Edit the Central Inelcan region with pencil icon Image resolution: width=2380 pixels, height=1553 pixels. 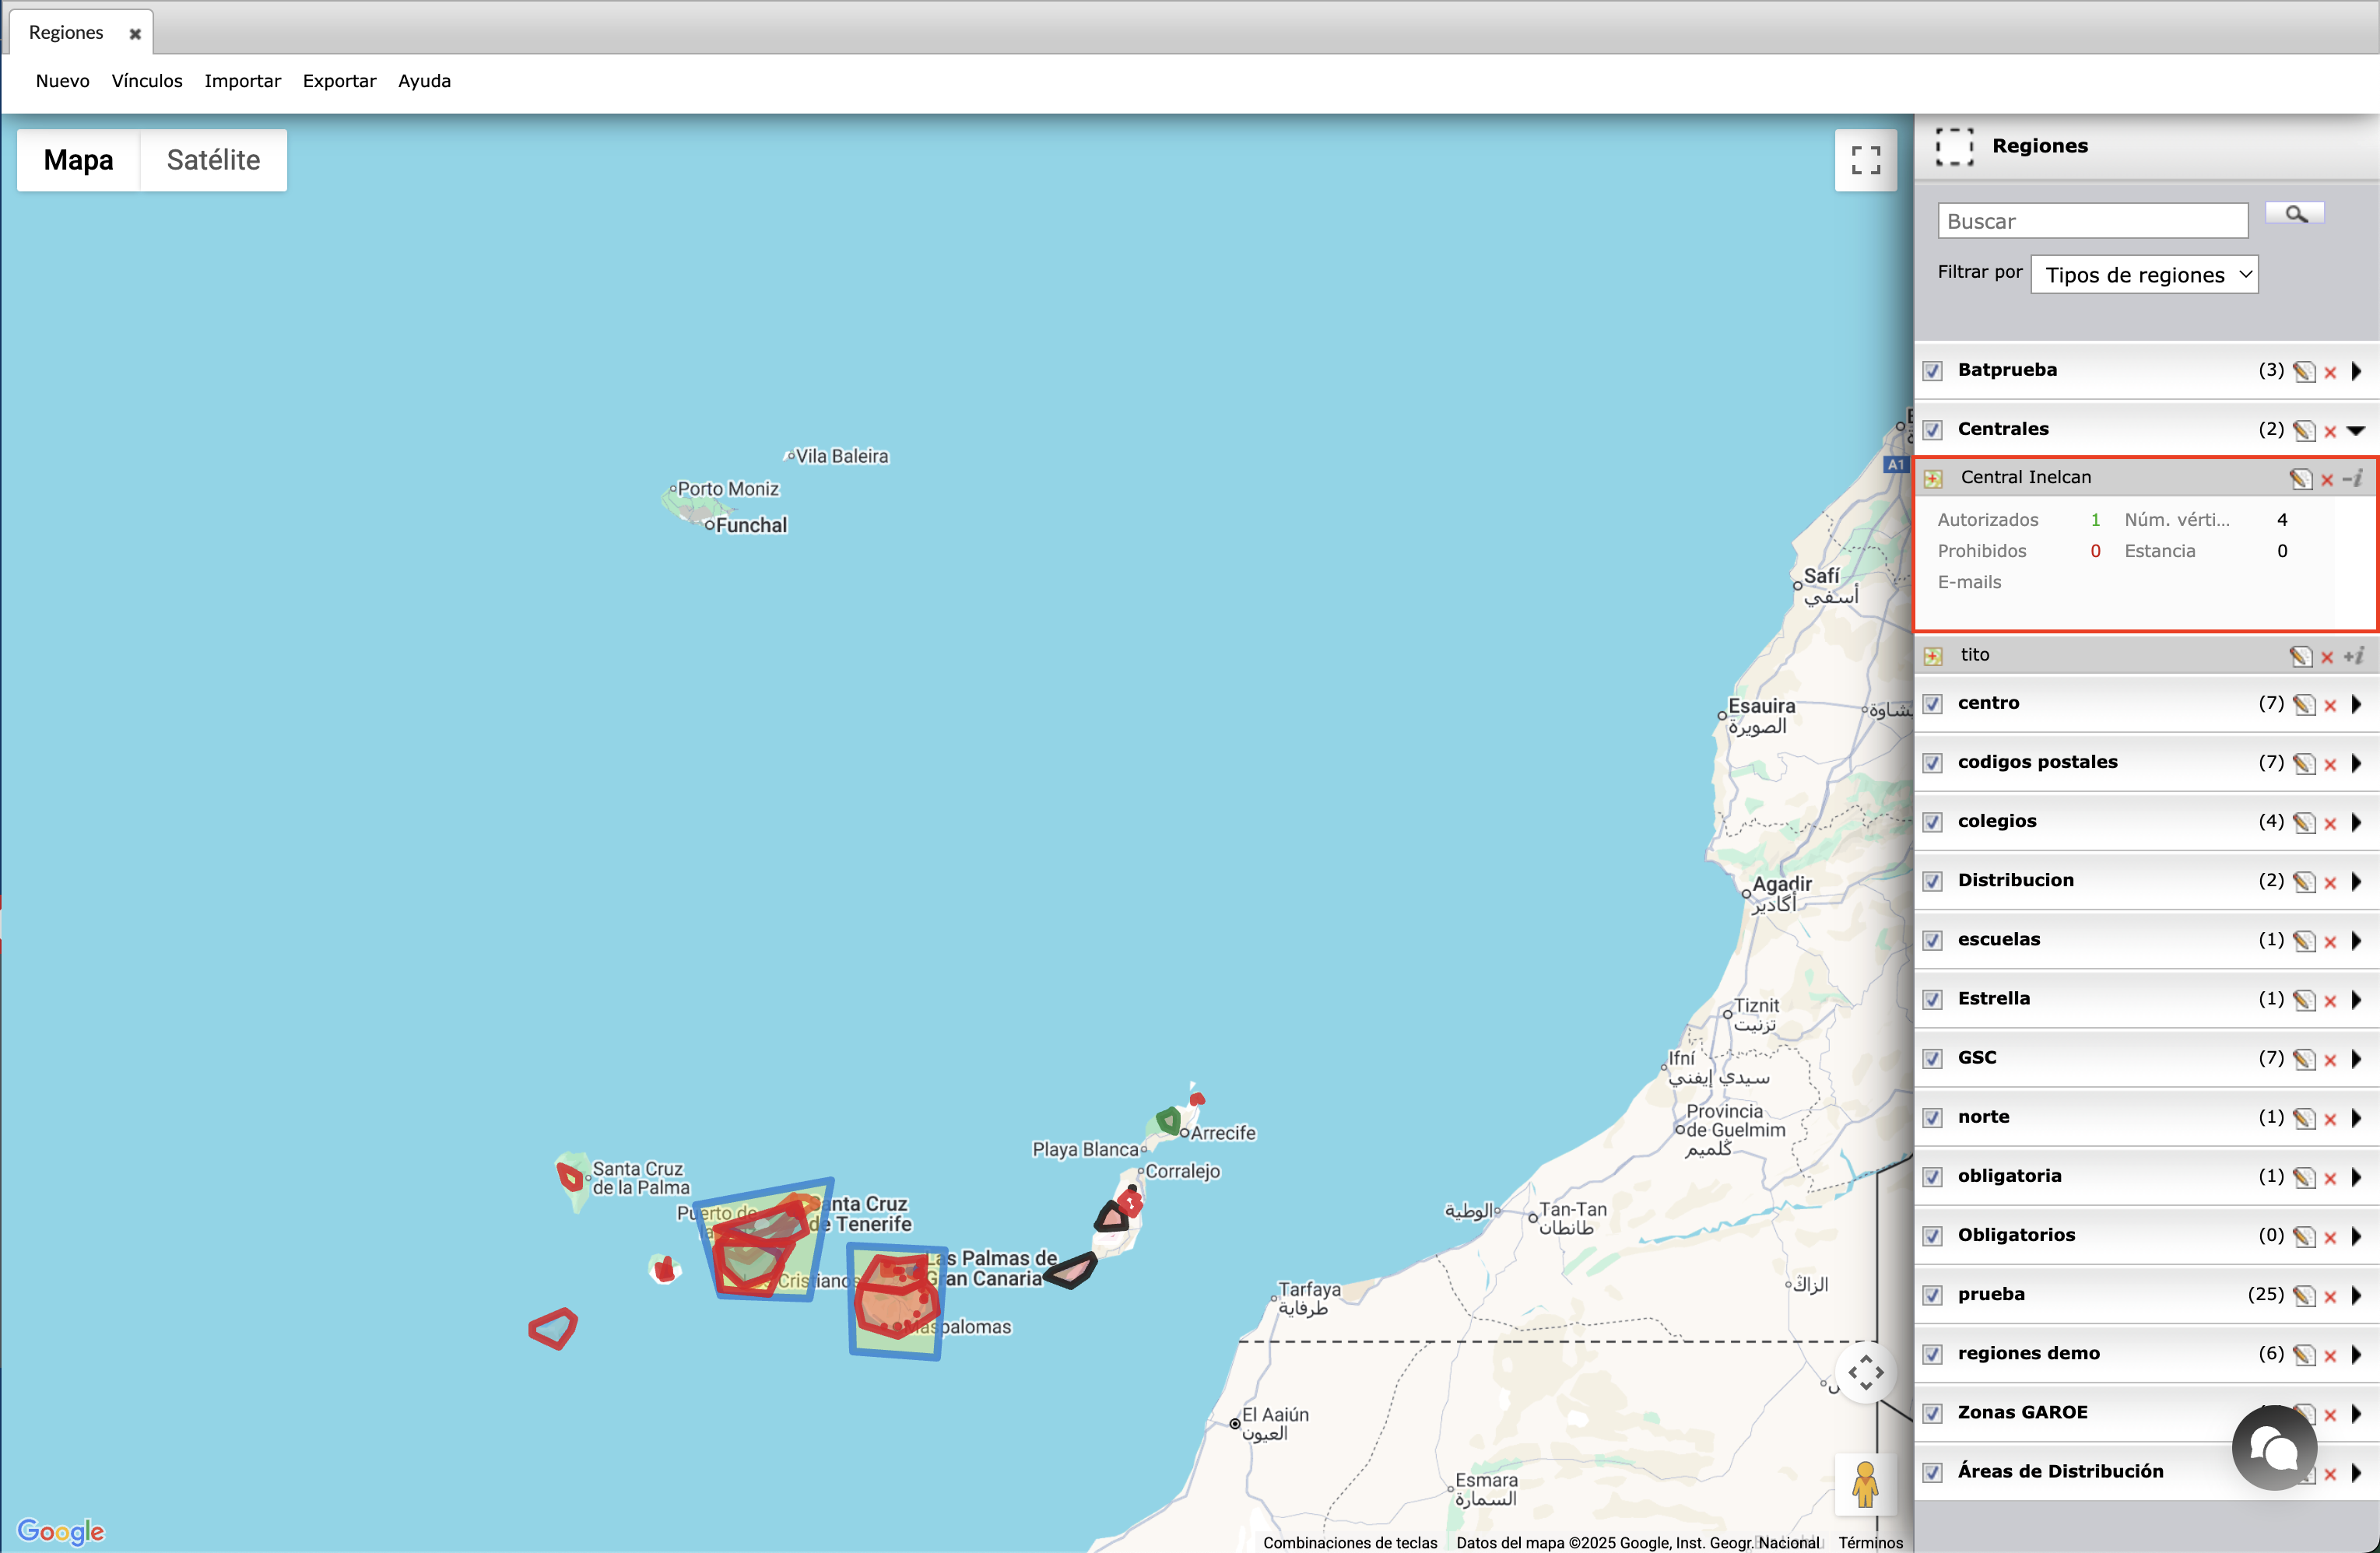click(2301, 479)
